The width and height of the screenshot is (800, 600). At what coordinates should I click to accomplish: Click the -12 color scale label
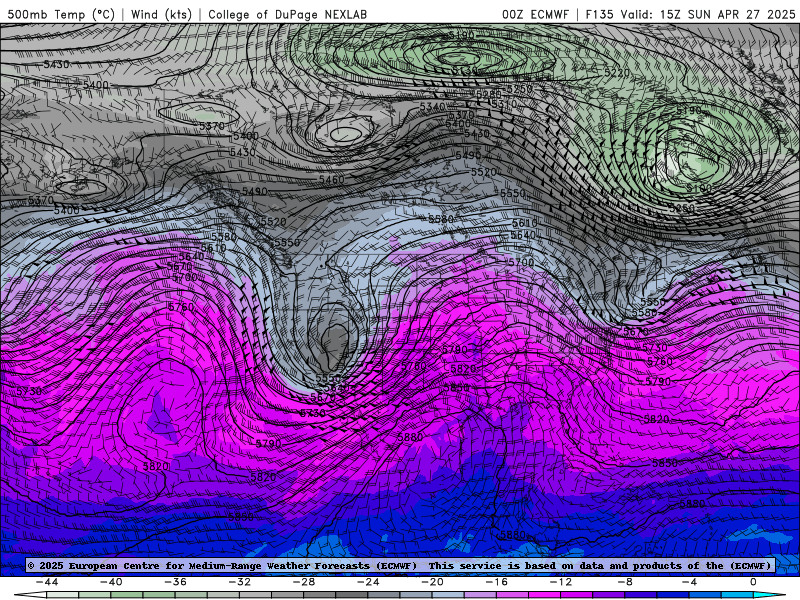pos(561,582)
